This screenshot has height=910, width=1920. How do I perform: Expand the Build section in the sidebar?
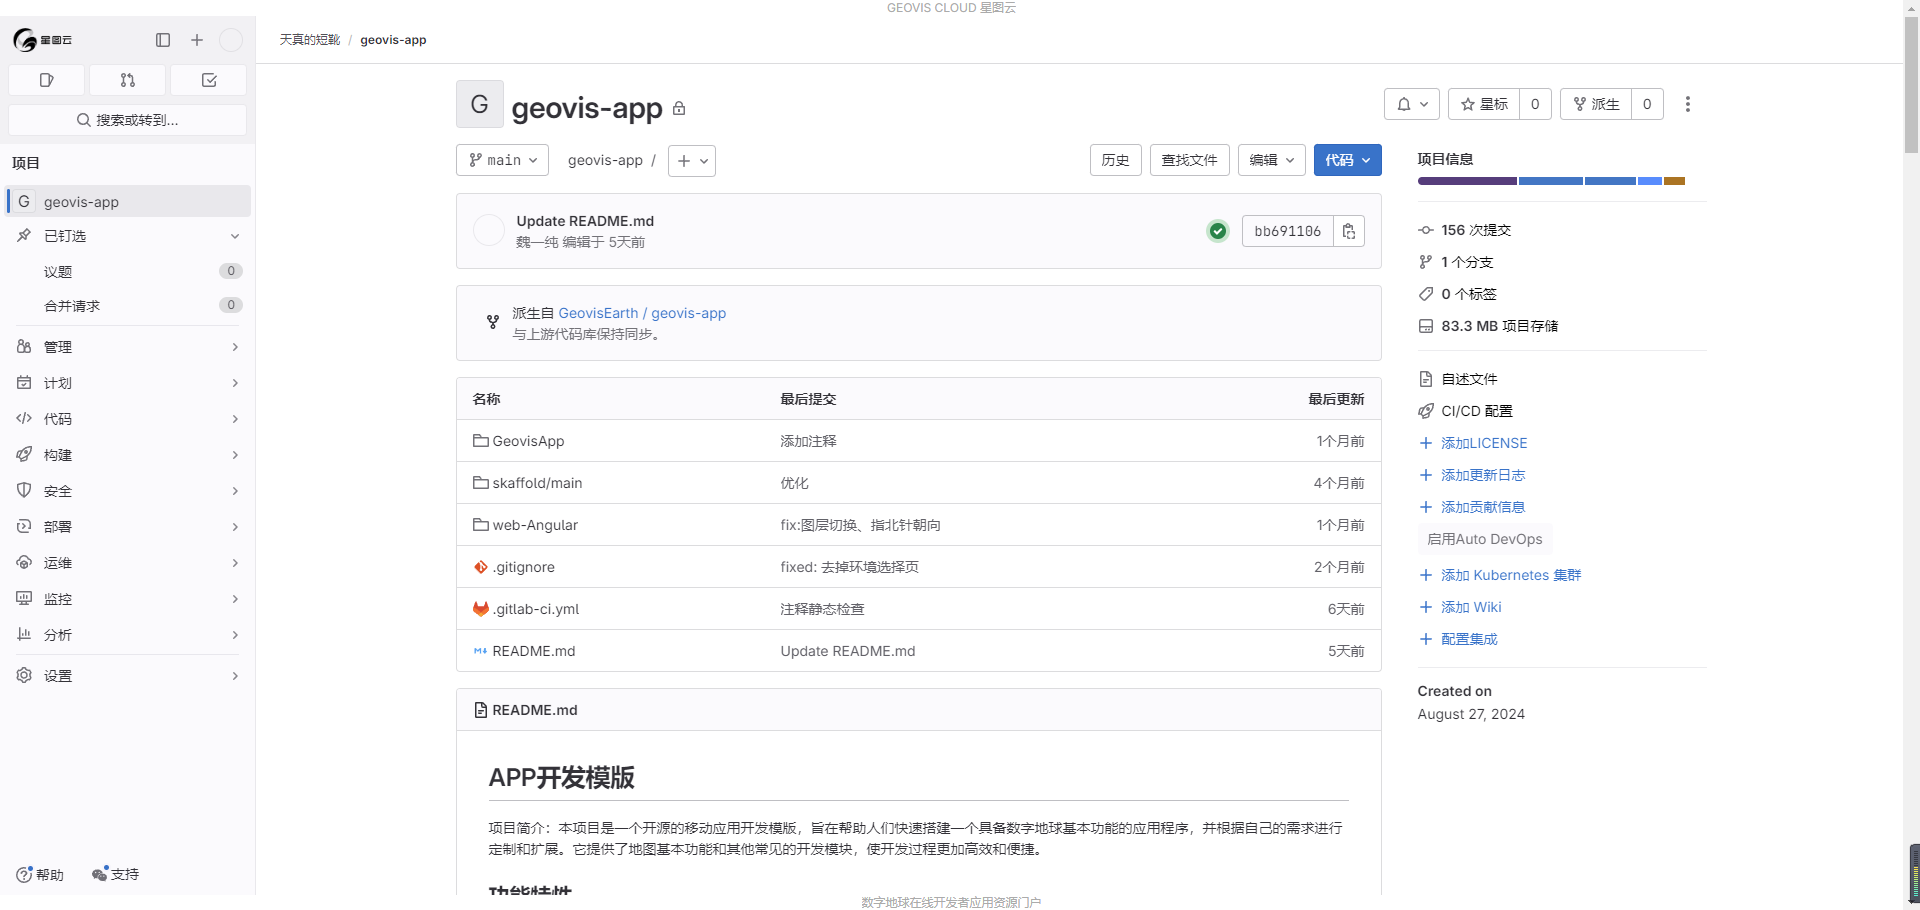[x=127, y=455]
